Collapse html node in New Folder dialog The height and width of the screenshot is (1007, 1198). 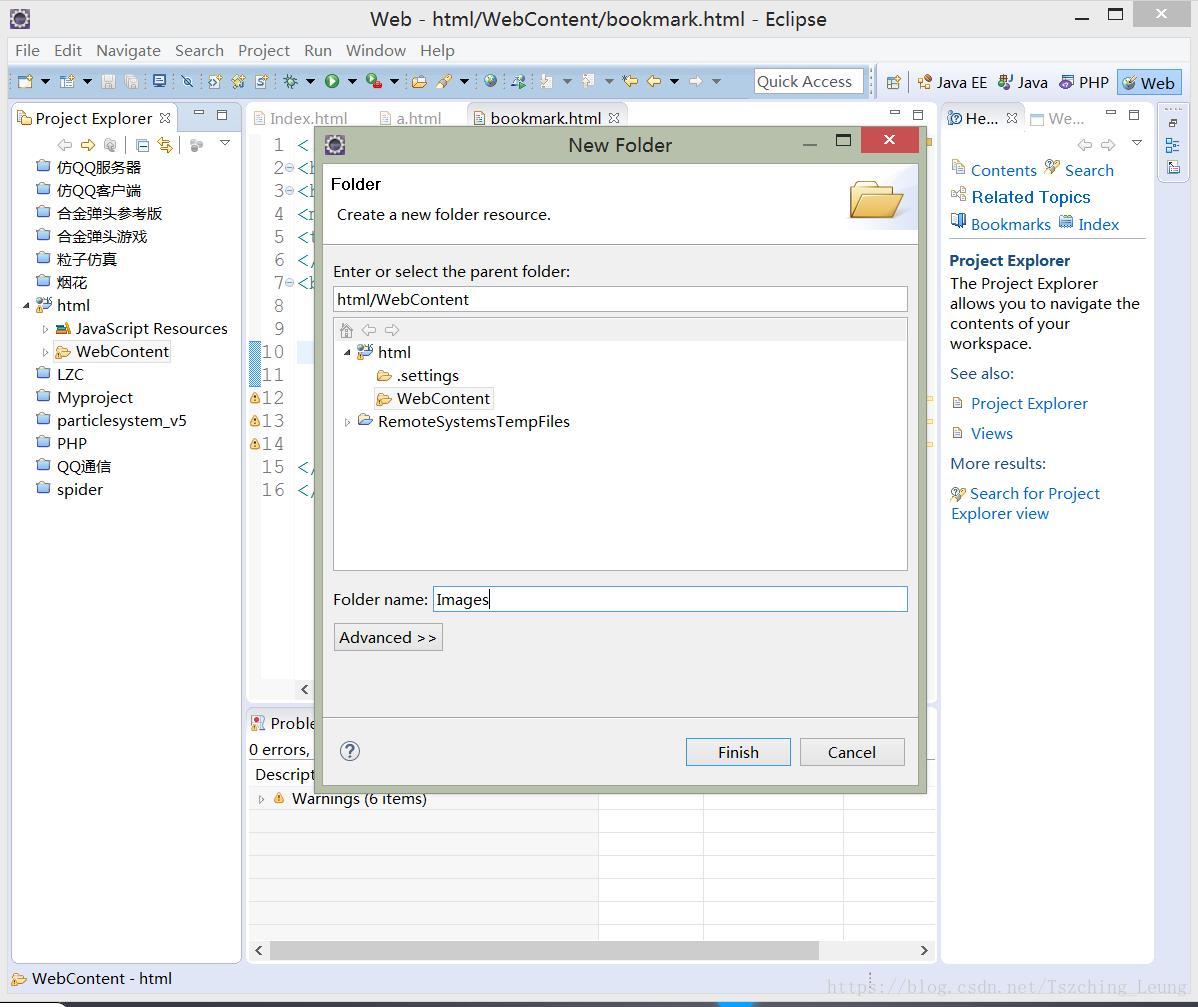347,353
